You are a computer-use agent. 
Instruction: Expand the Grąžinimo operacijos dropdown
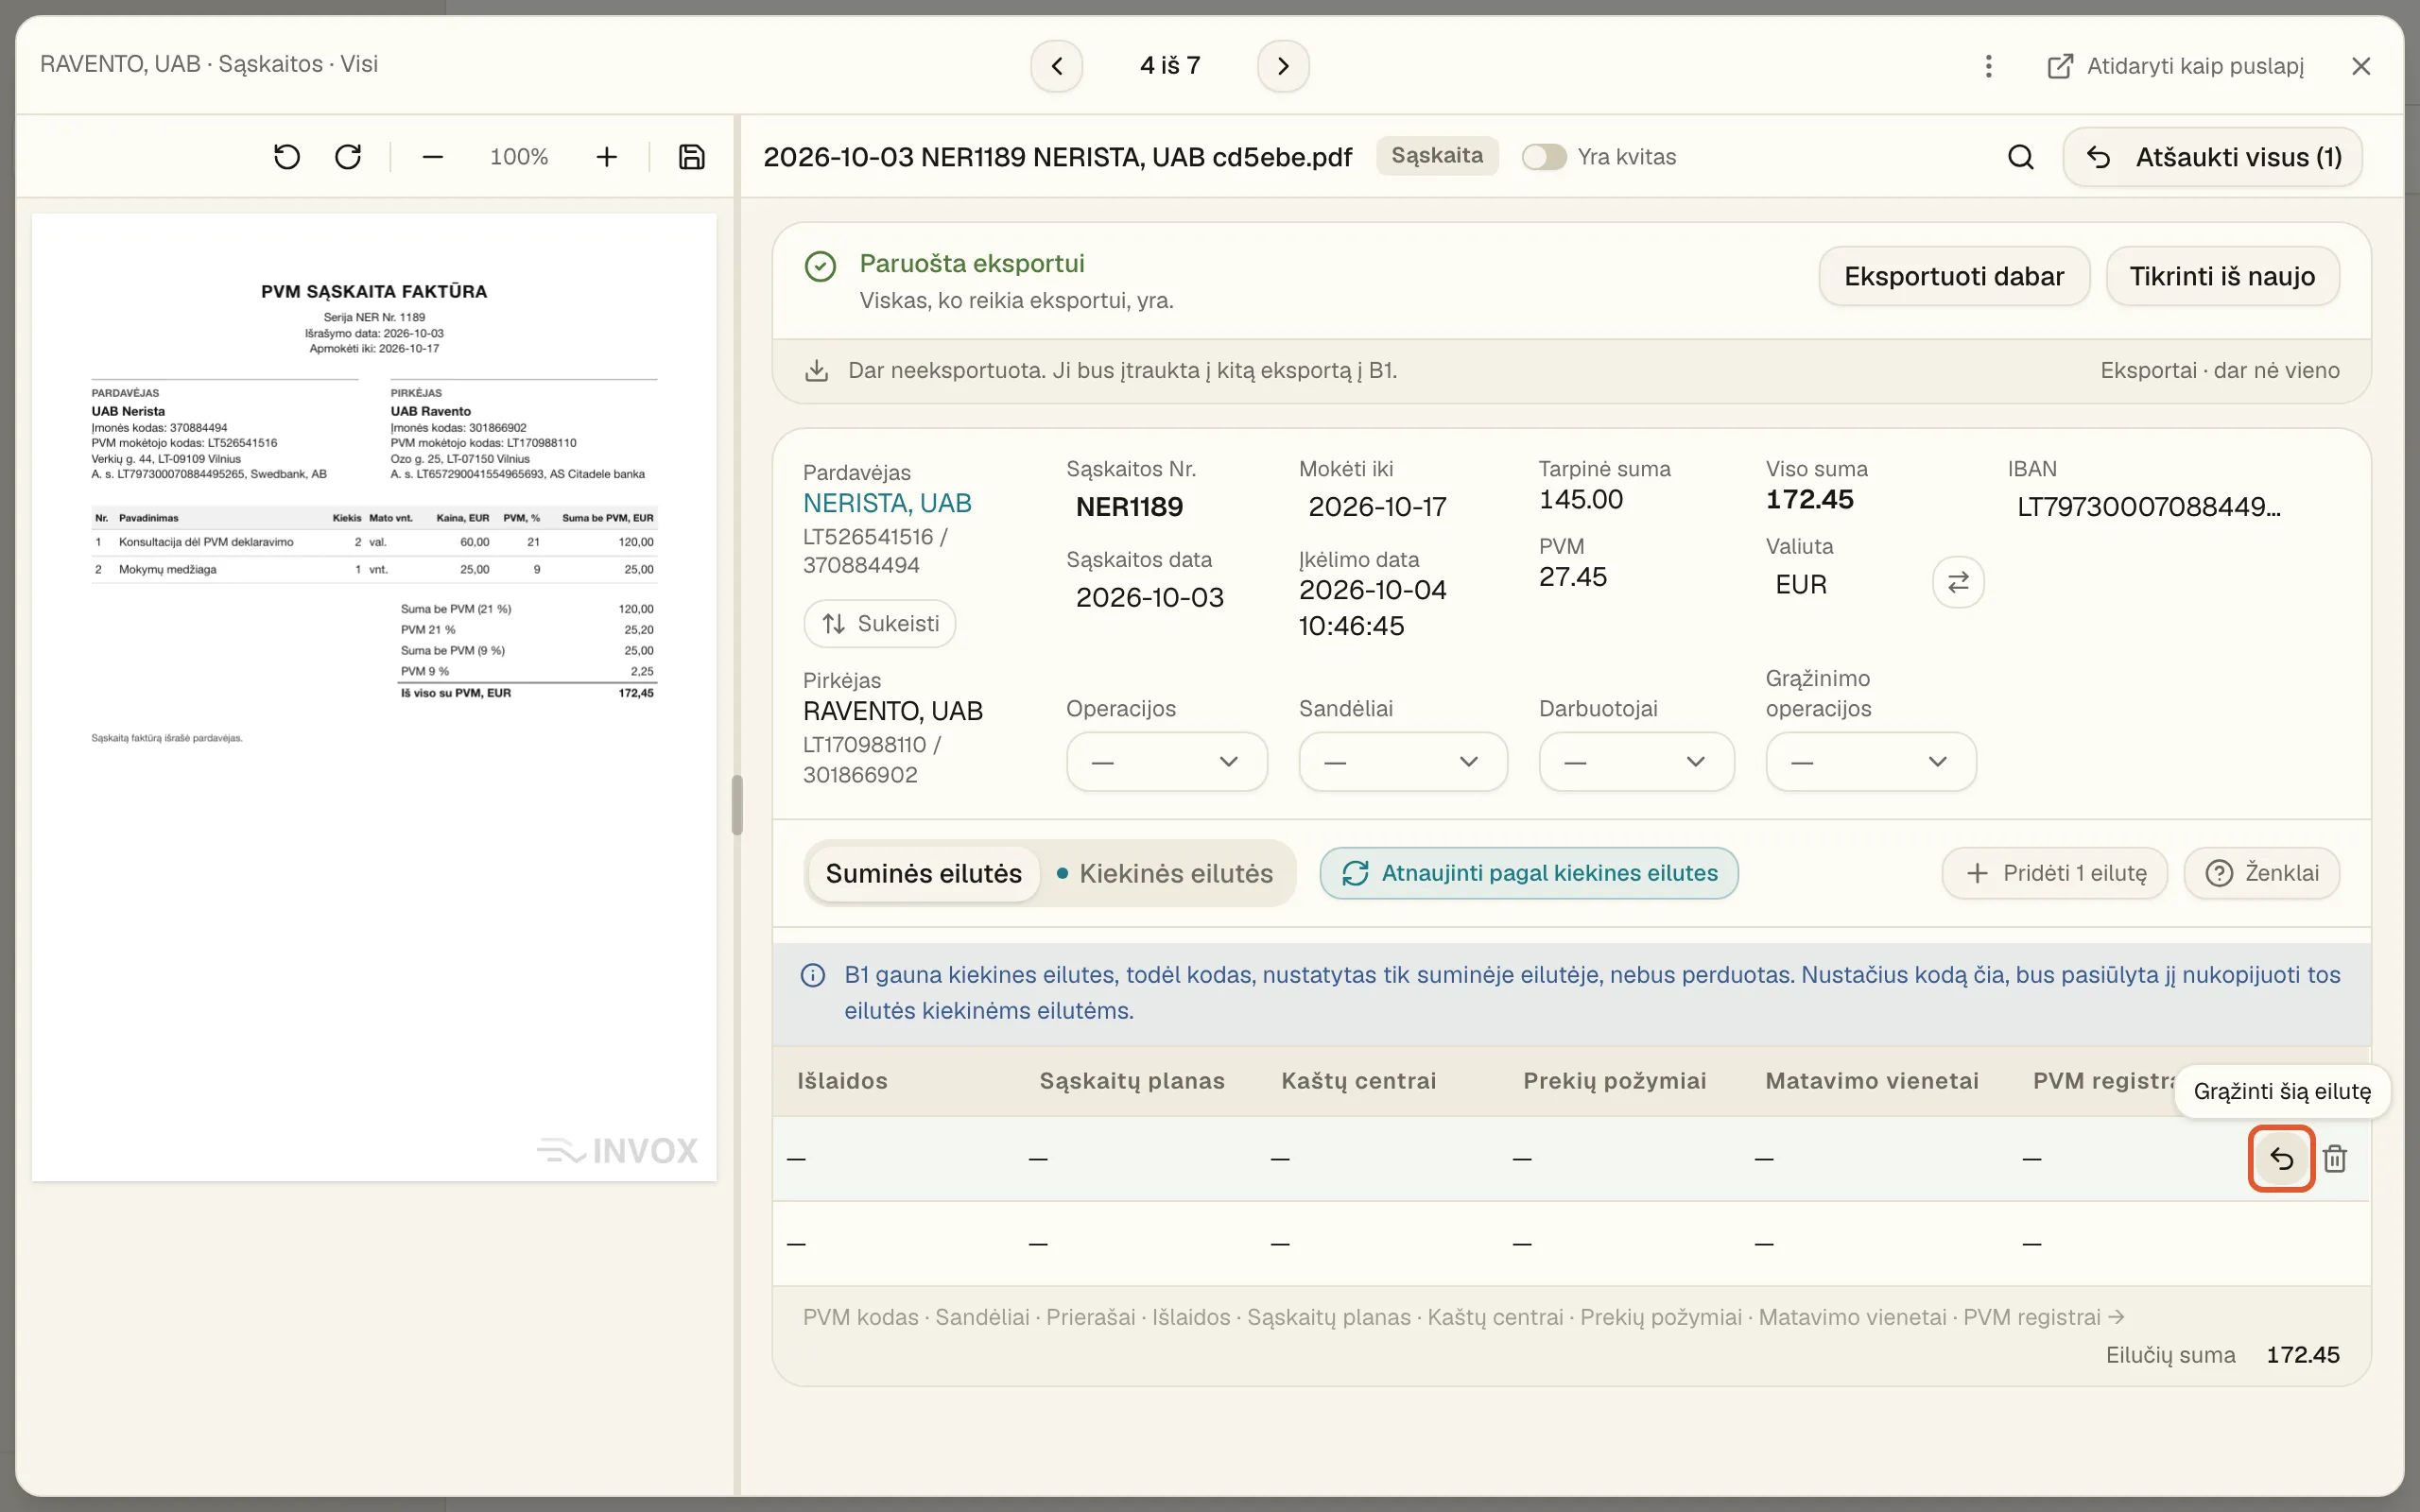[x=1870, y=762]
